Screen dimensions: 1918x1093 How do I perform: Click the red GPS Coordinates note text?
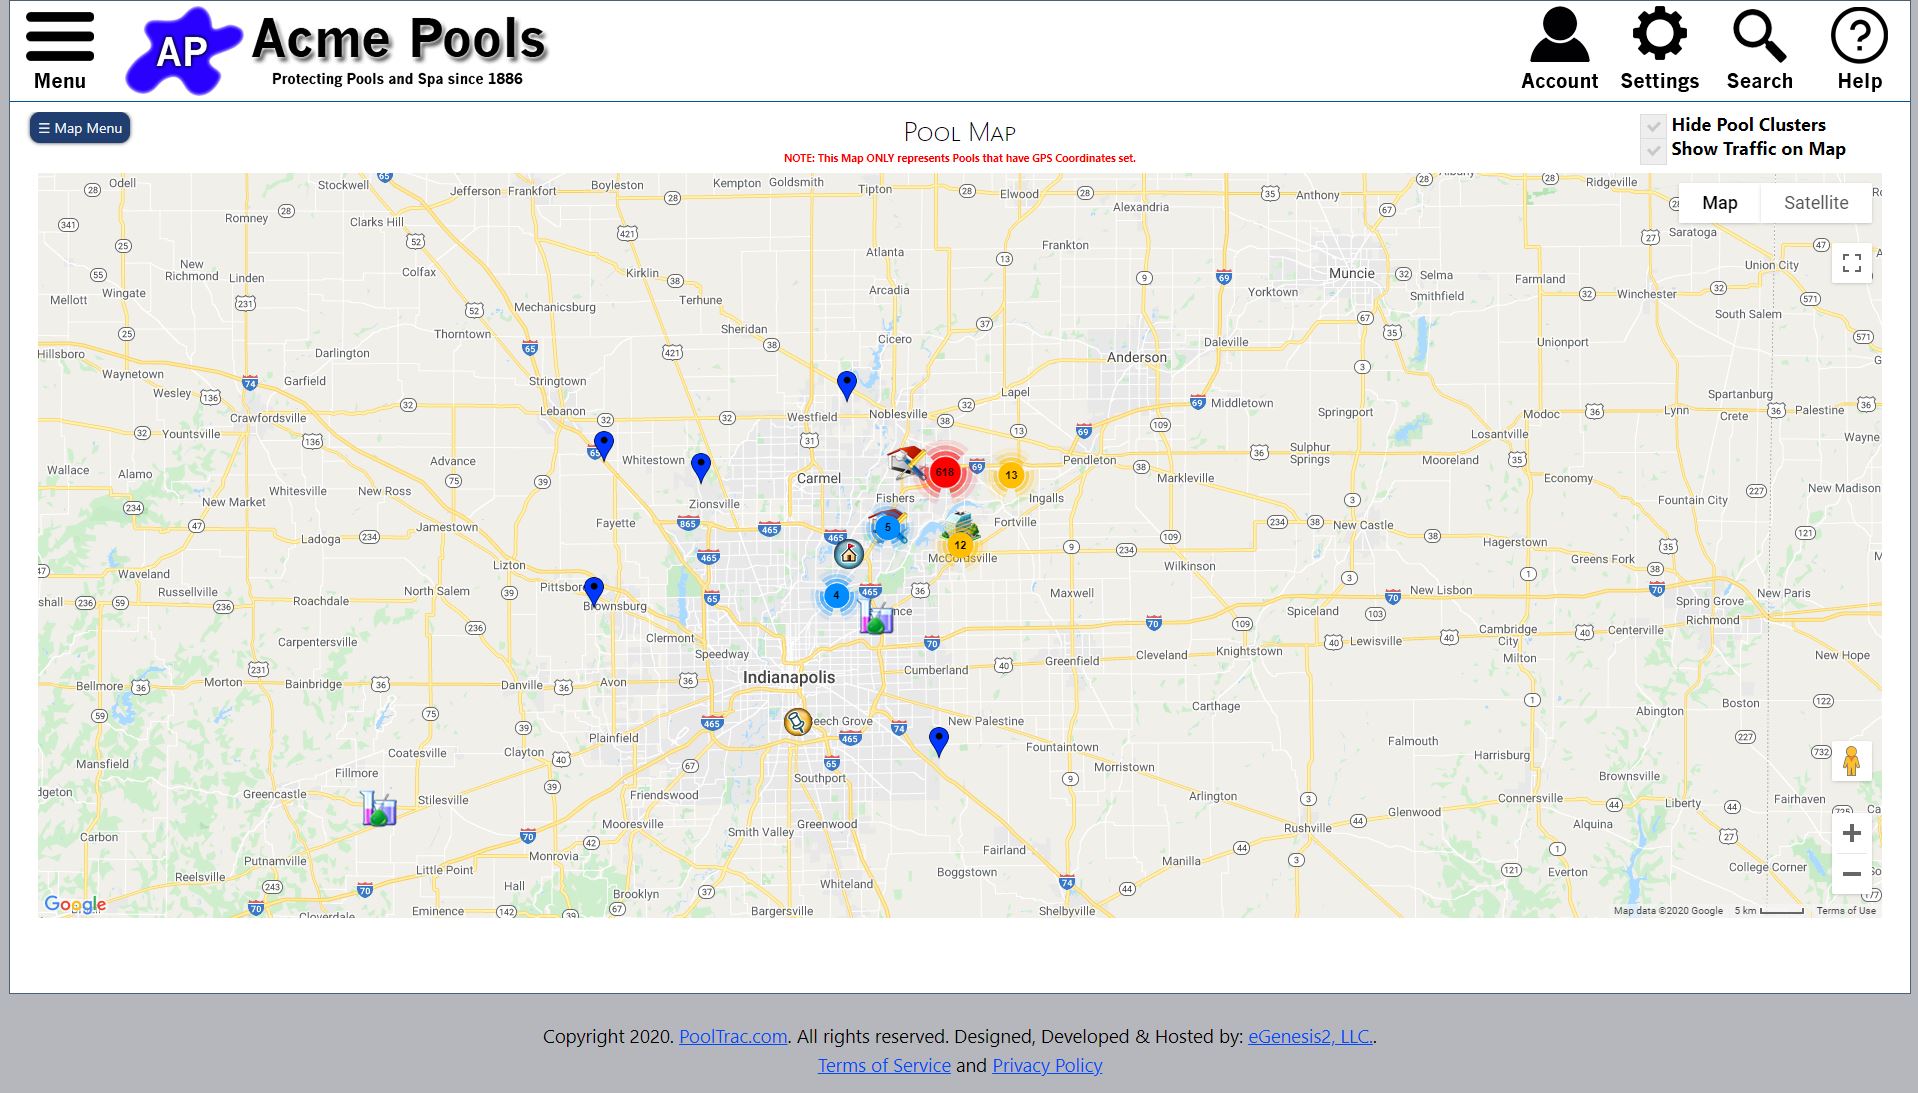(959, 158)
